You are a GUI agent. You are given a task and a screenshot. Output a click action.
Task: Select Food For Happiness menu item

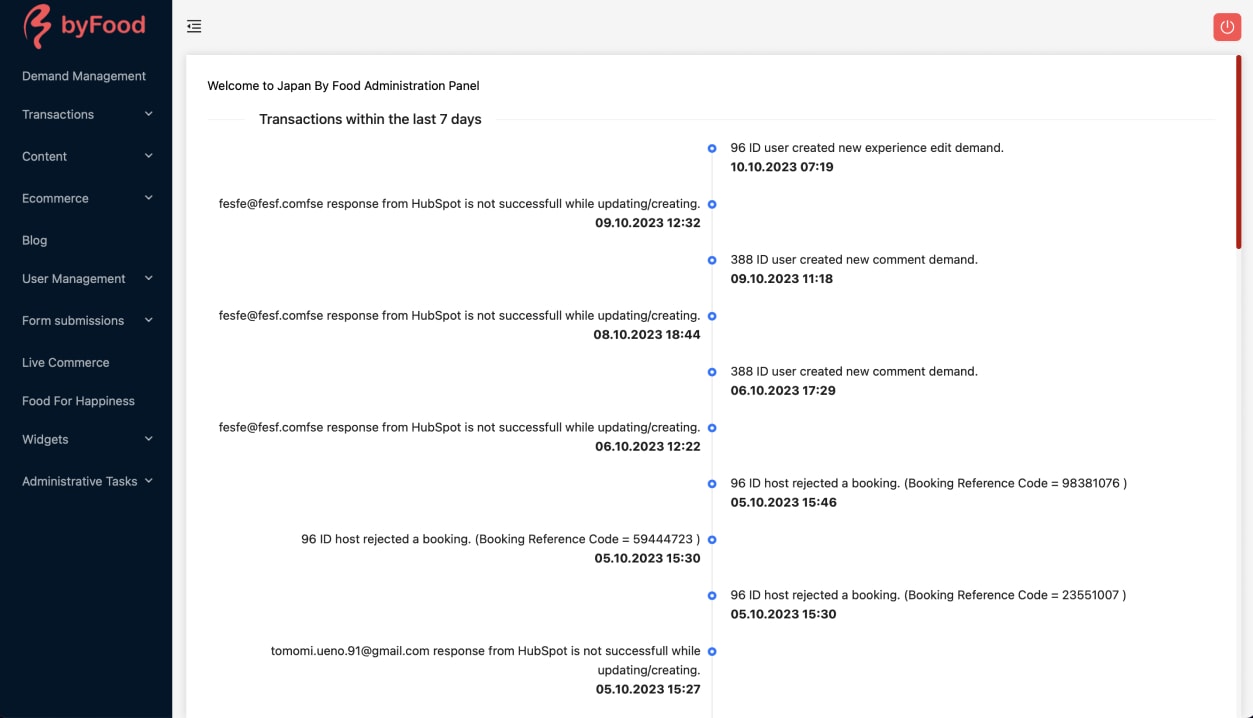click(78, 401)
